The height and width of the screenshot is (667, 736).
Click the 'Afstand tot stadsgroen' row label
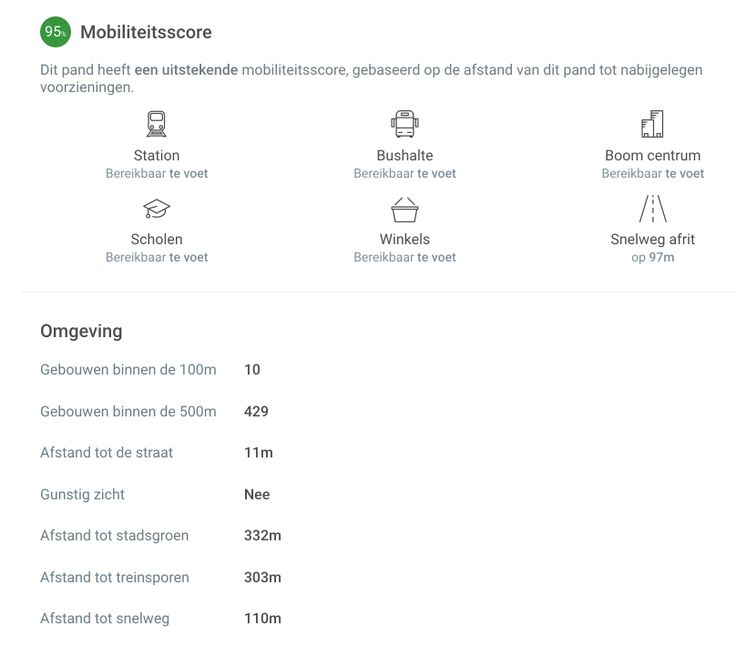(114, 535)
